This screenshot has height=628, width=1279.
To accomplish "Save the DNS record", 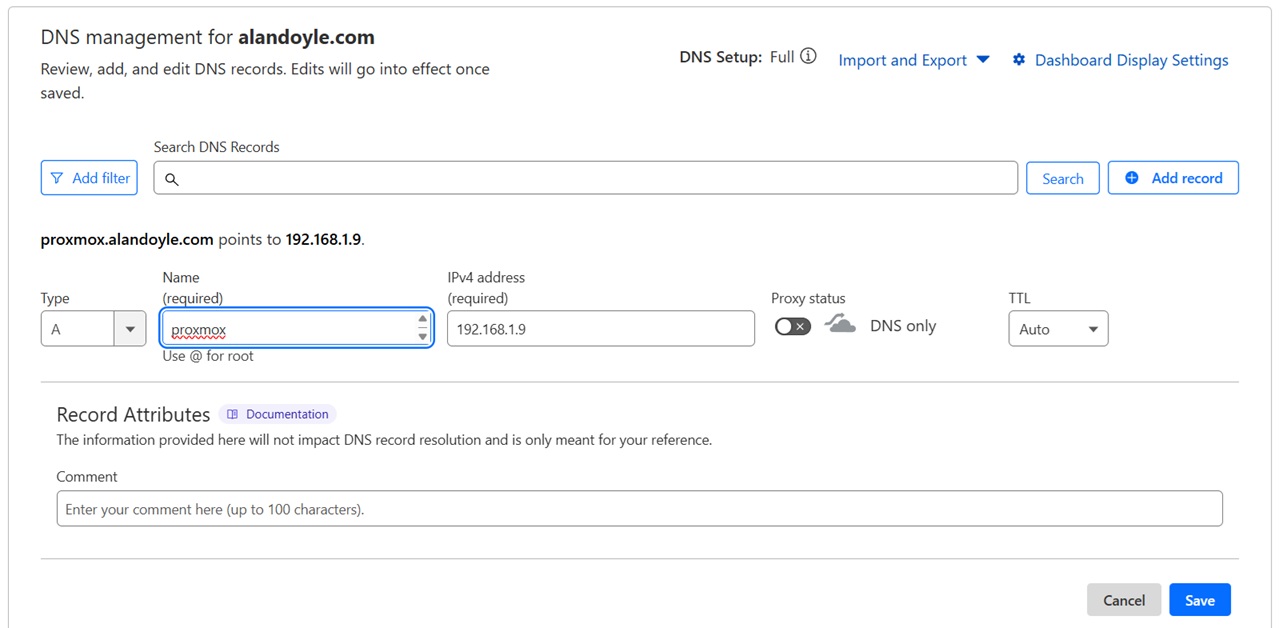I will tap(1200, 600).
